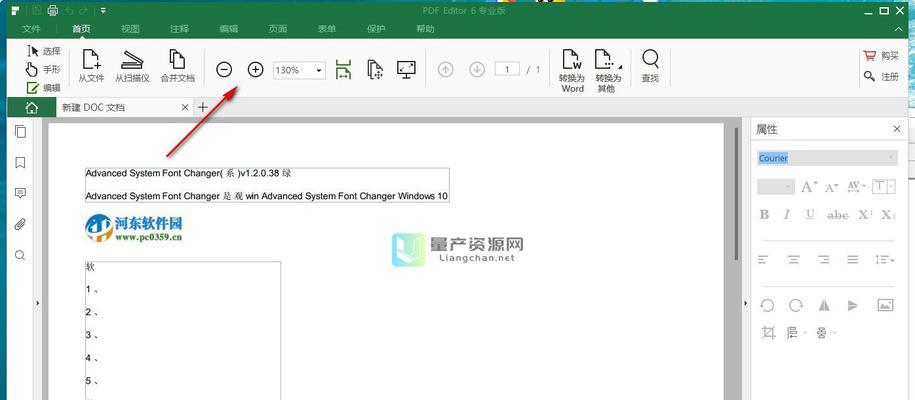915x400 pixels.
Task: Click 转换为其他 convert button
Action: [607, 71]
